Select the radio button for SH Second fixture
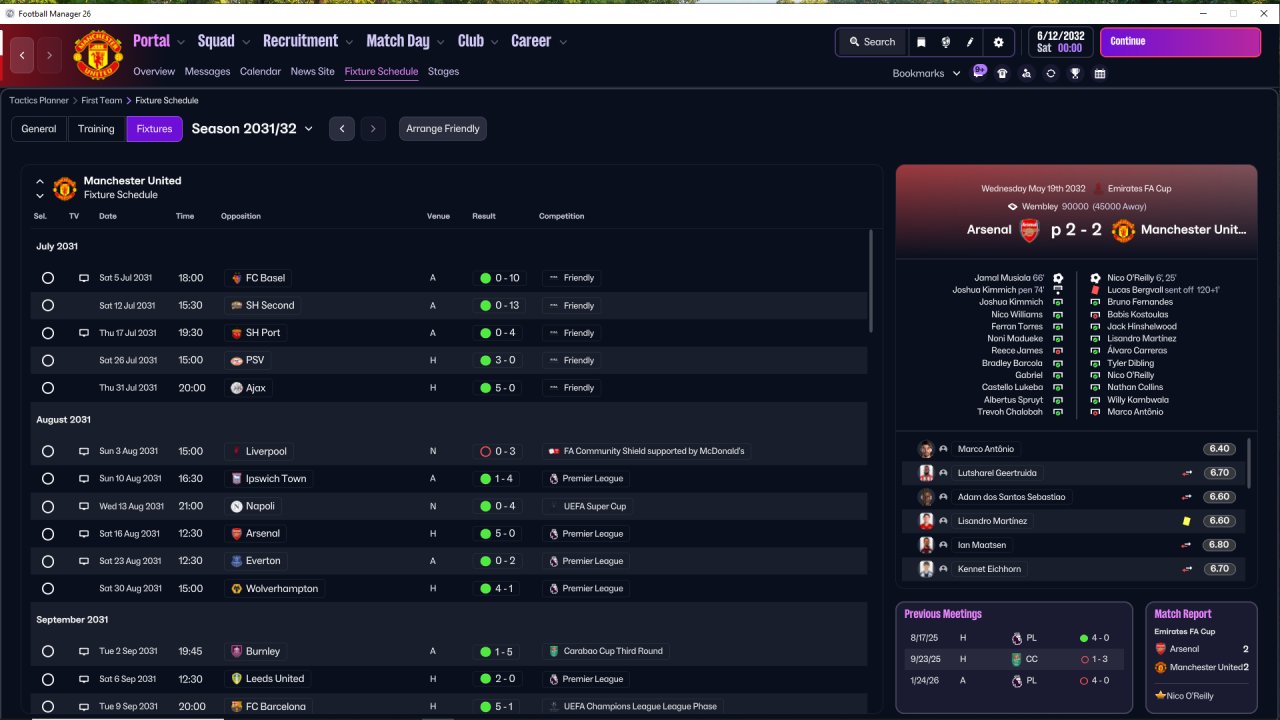1280x720 pixels. pyautogui.click(x=48, y=305)
